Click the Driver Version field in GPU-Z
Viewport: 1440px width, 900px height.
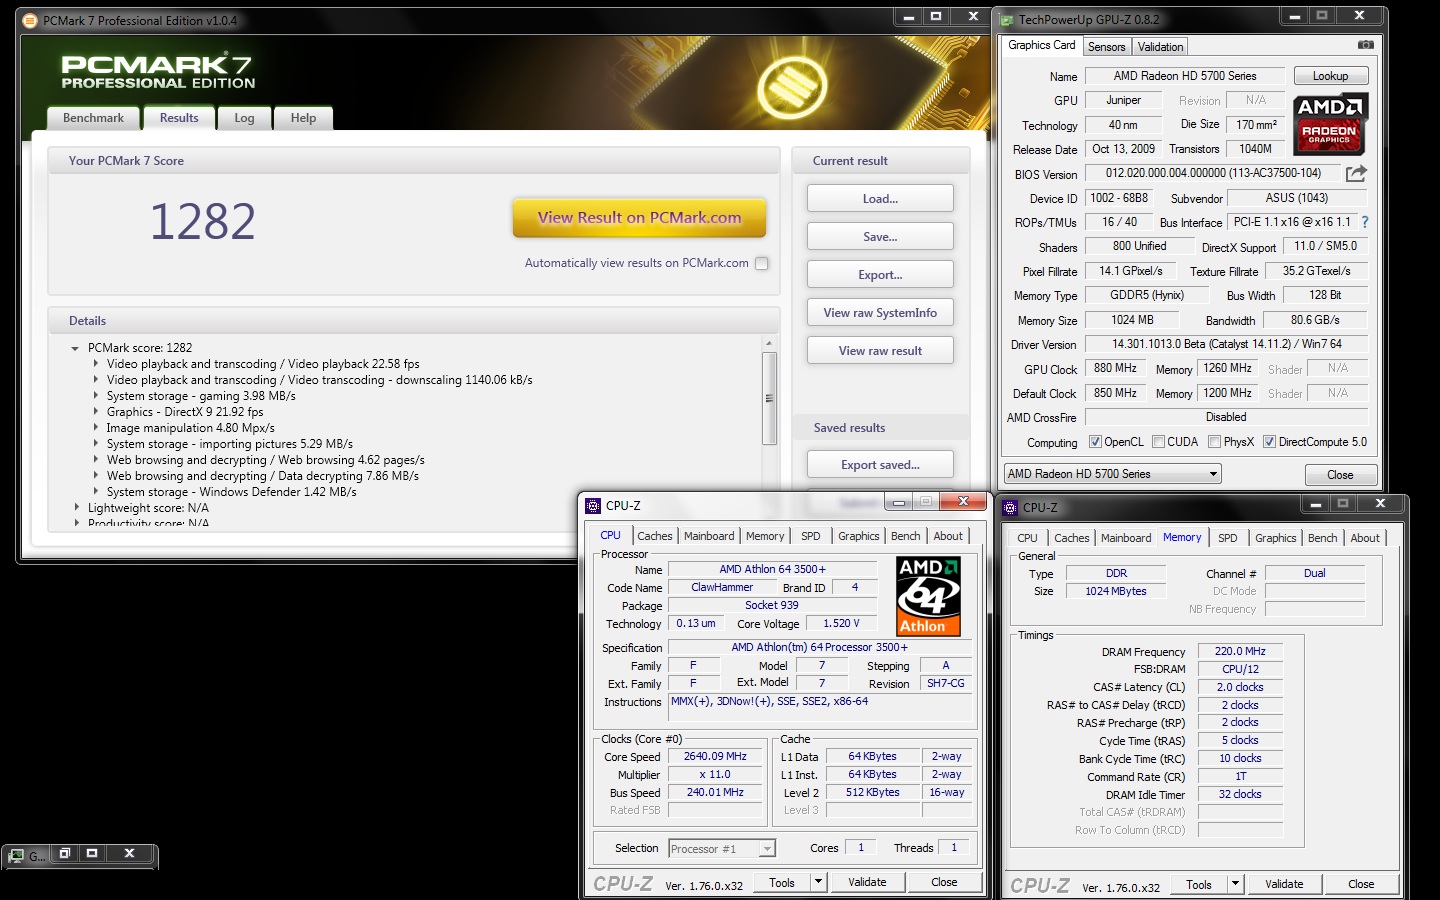[1227, 344]
